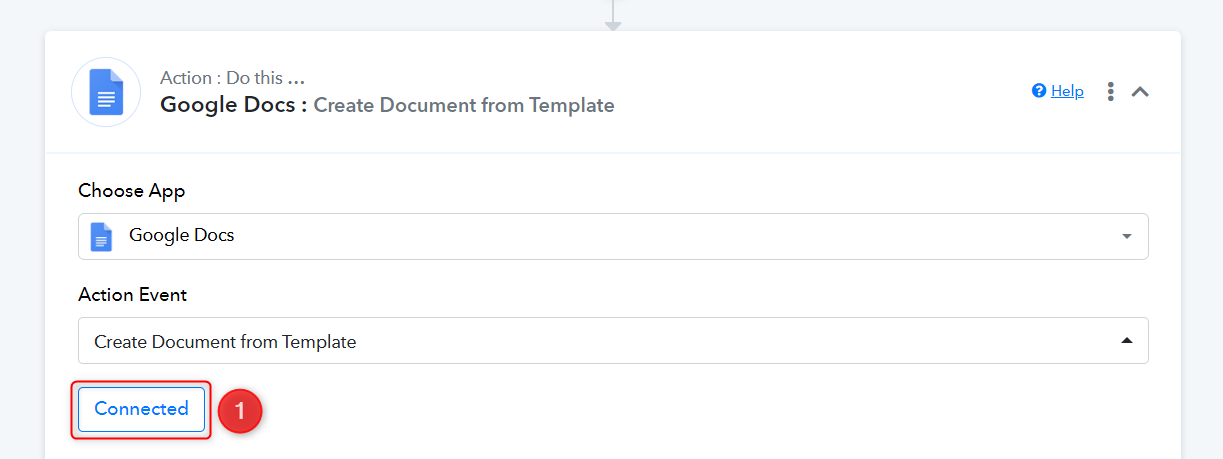Viewport: 1223px width, 459px height.
Task: Click the gray Create Document from Template header subtitle
Action: 464,105
